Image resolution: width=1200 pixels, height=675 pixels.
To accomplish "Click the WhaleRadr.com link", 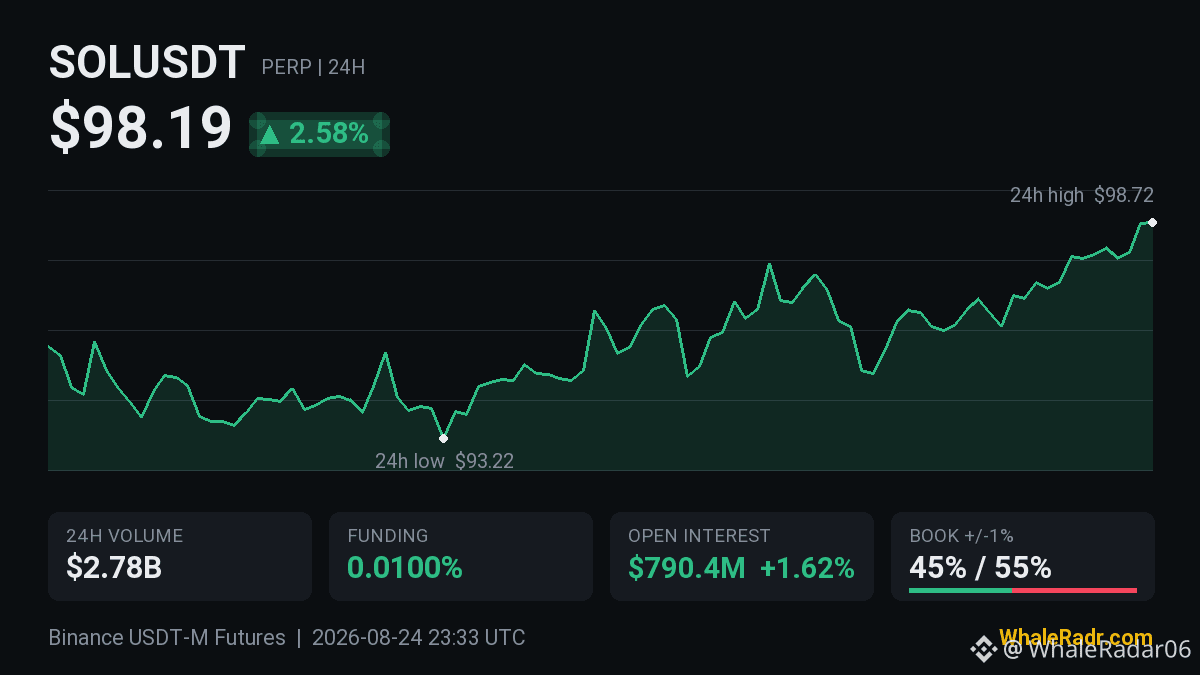I will pos(1075,637).
